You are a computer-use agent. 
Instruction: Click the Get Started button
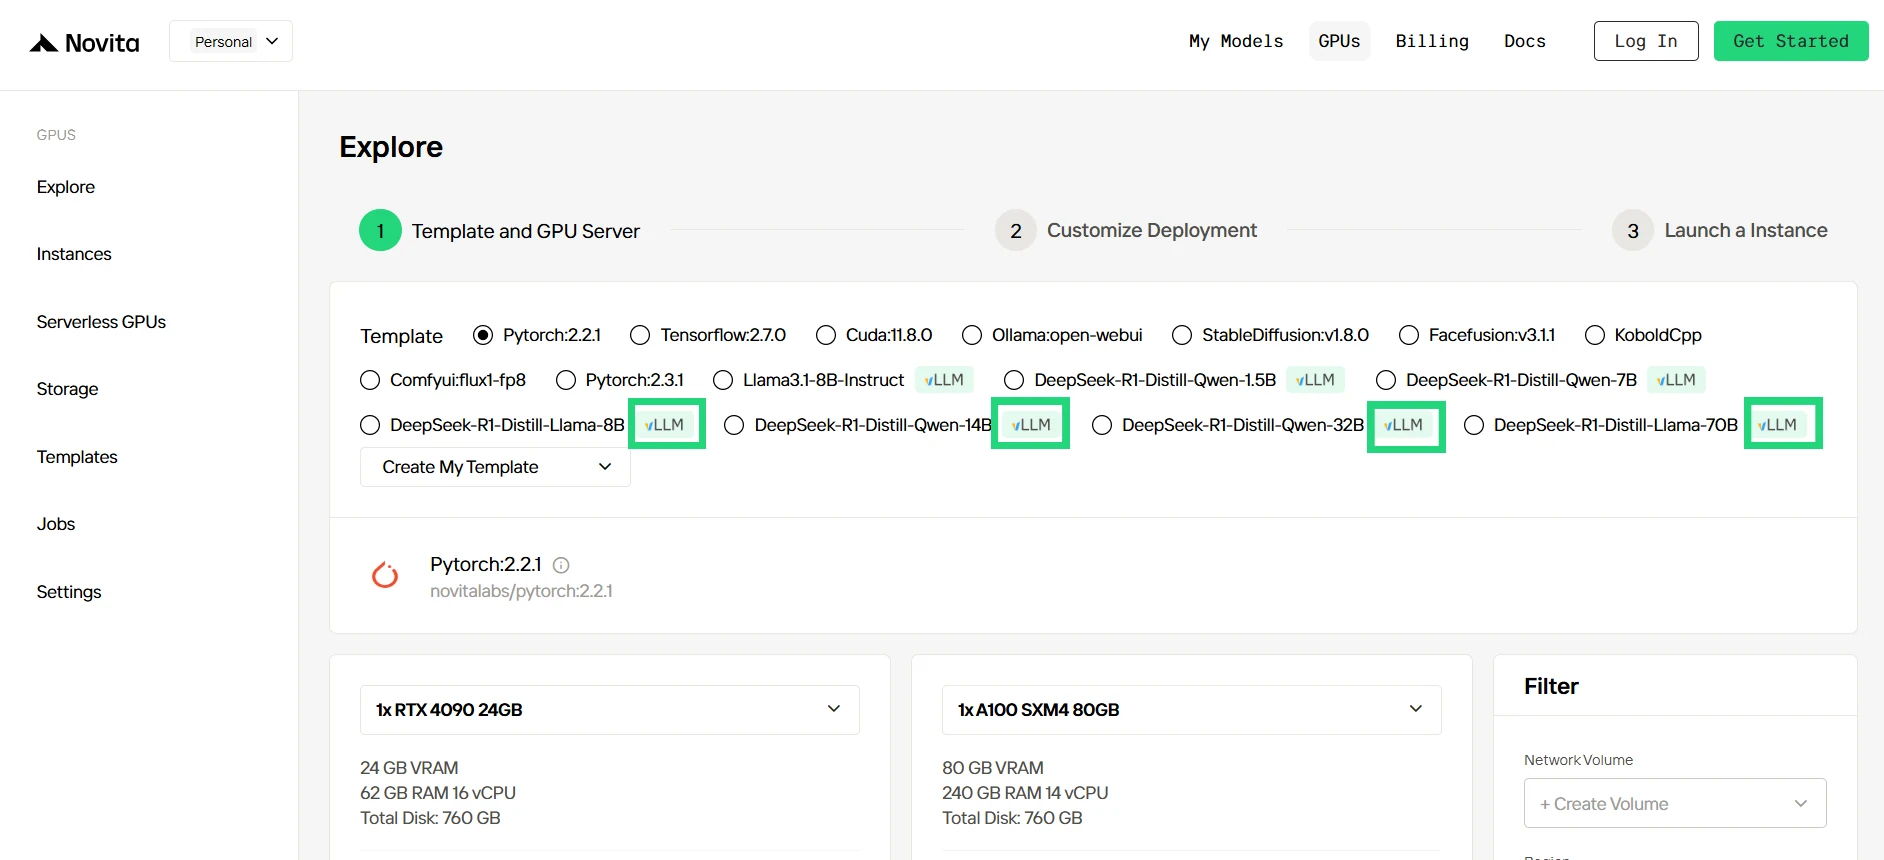point(1791,41)
